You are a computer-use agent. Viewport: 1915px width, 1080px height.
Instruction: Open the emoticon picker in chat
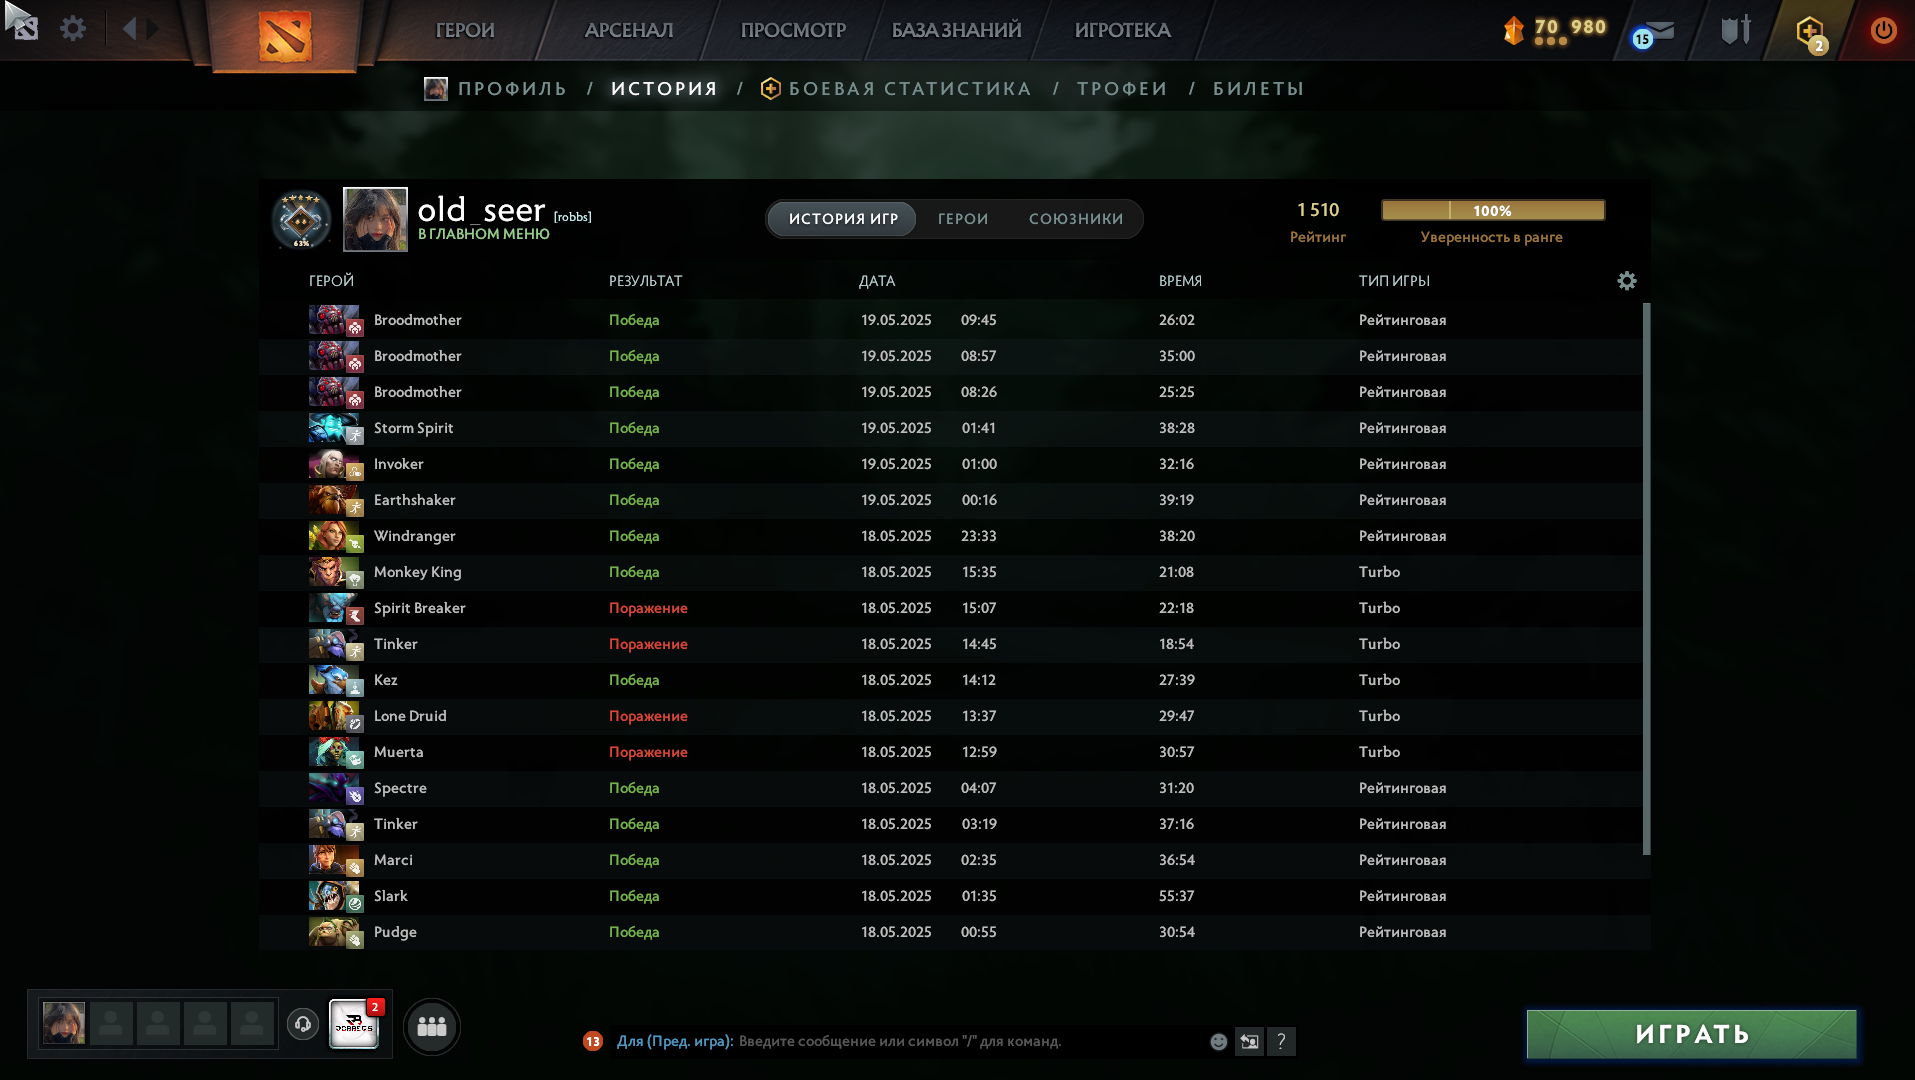[x=1218, y=1041]
